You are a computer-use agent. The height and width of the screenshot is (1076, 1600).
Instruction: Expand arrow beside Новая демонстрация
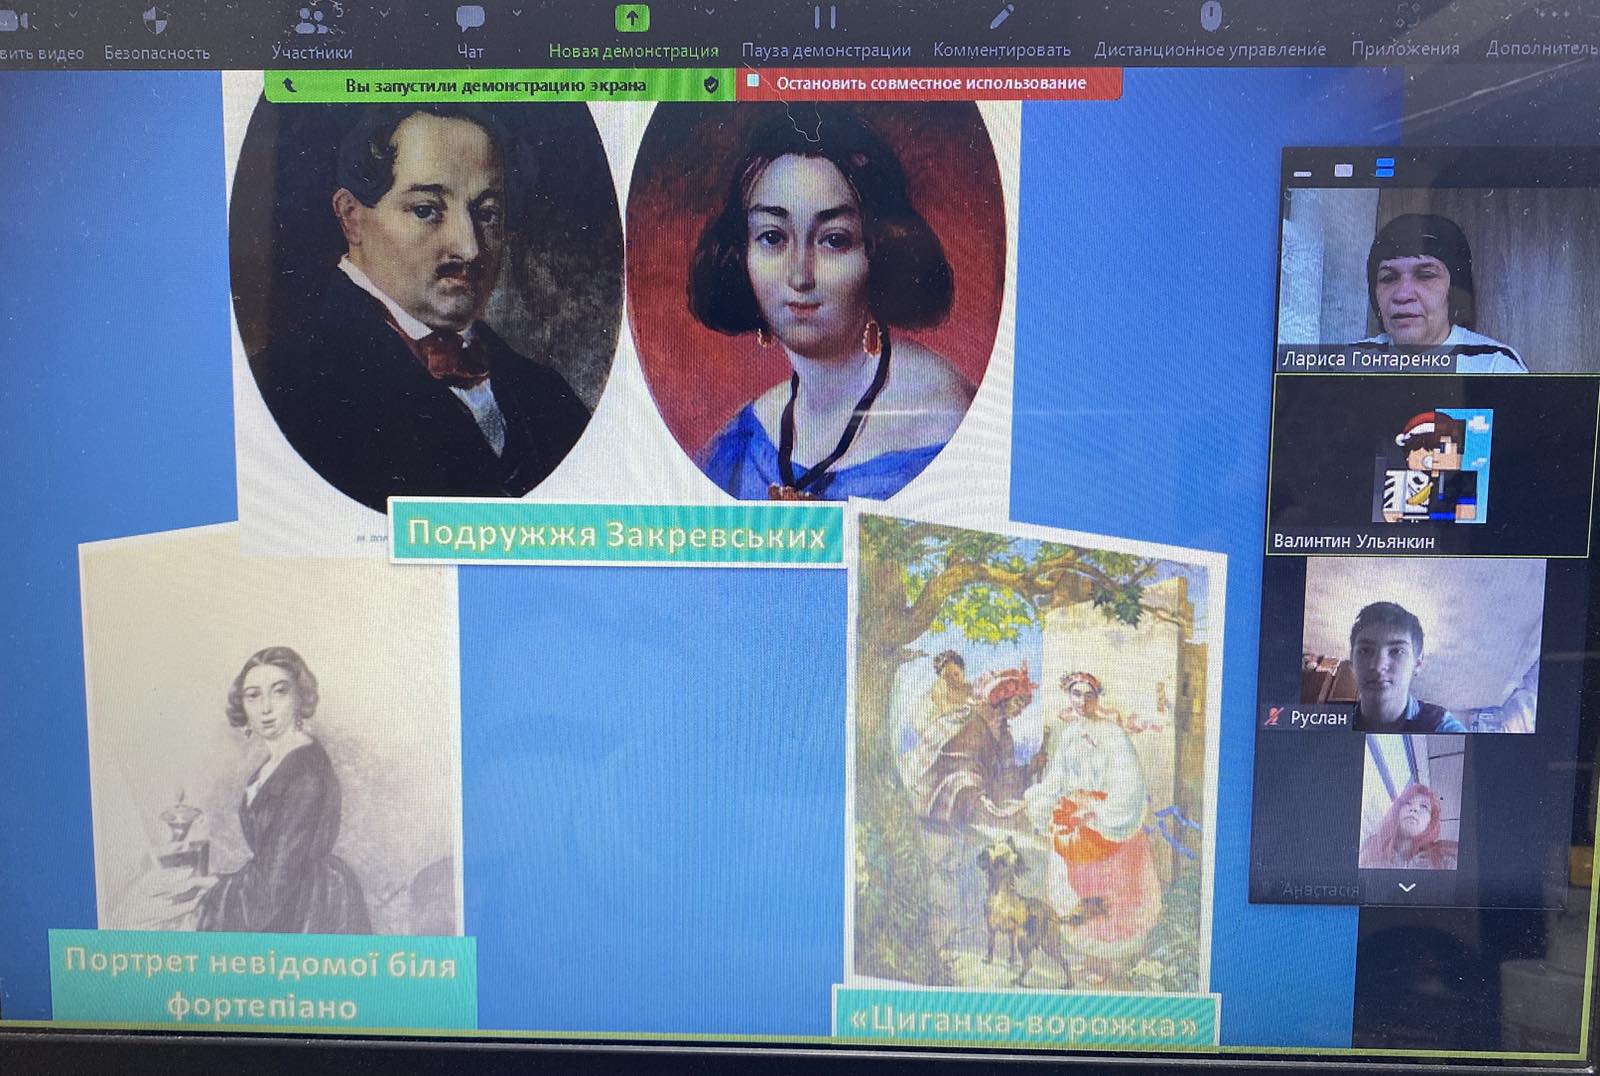click(709, 13)
